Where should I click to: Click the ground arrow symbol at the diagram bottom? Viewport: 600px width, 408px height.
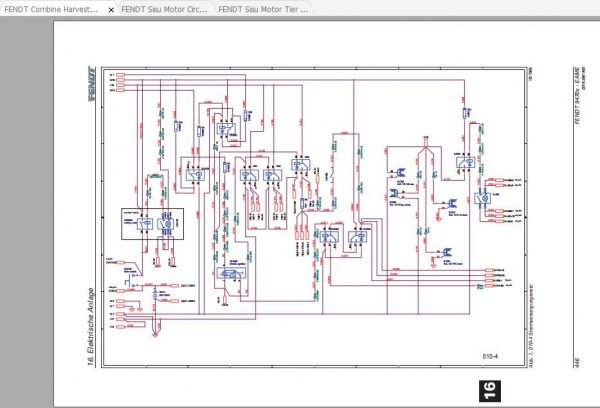tap(155, 335)
